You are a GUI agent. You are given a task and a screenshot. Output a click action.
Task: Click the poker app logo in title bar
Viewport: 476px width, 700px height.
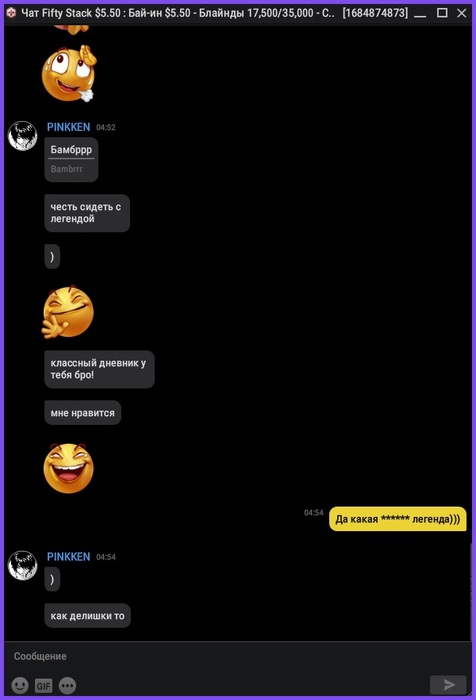pos(11,13)
